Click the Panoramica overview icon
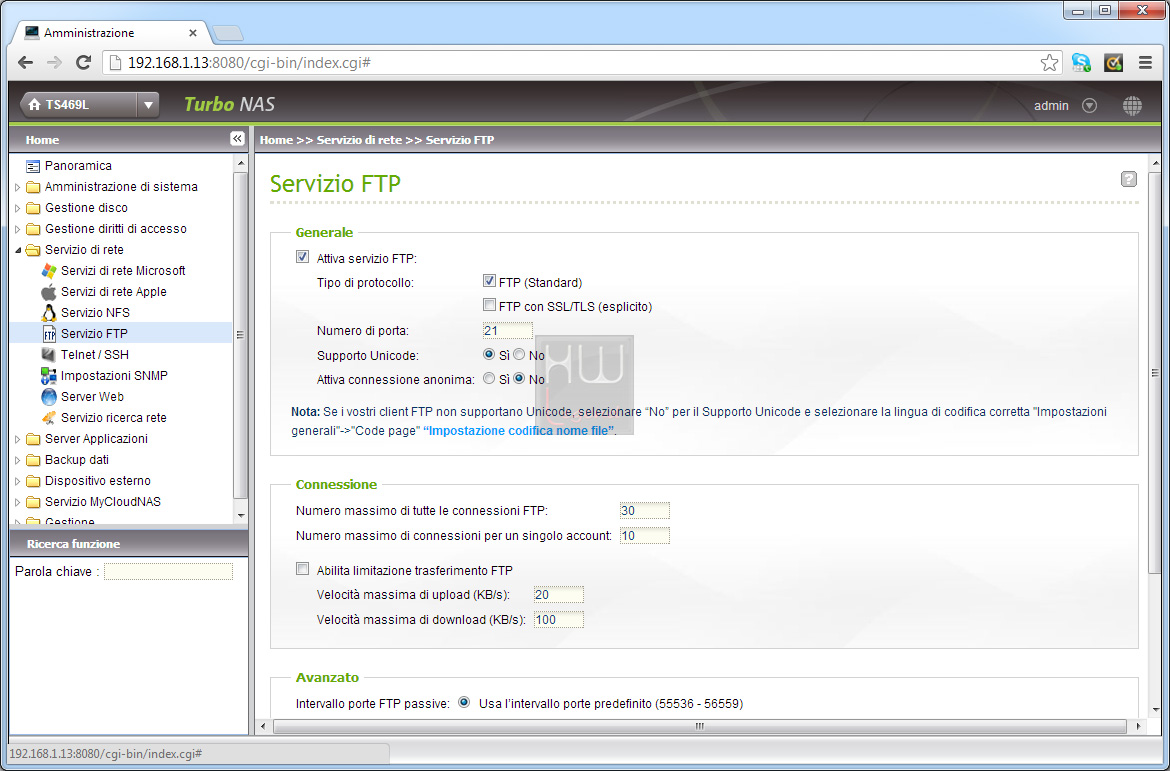 pos(33,166)
